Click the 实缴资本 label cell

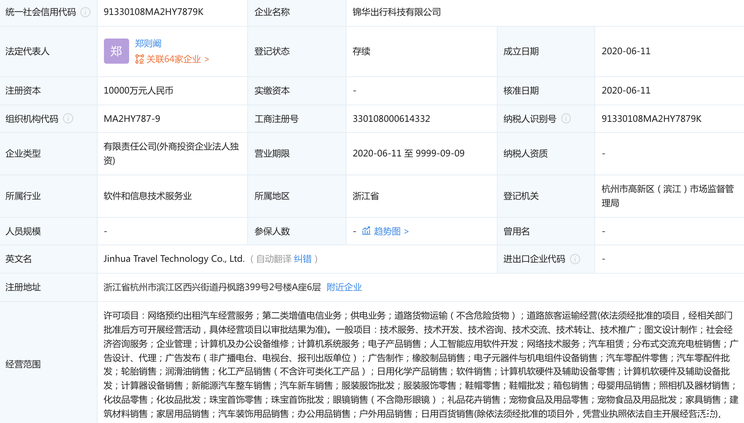297,91
